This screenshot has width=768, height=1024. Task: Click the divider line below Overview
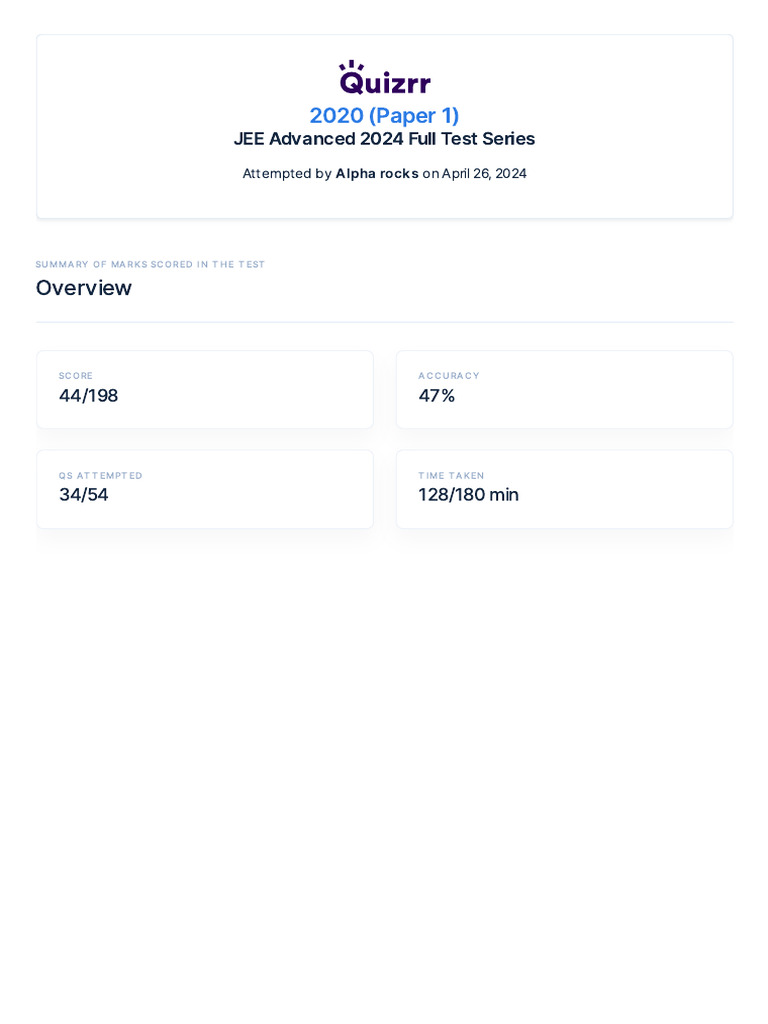pyautogui.click(x=384, y=322)
